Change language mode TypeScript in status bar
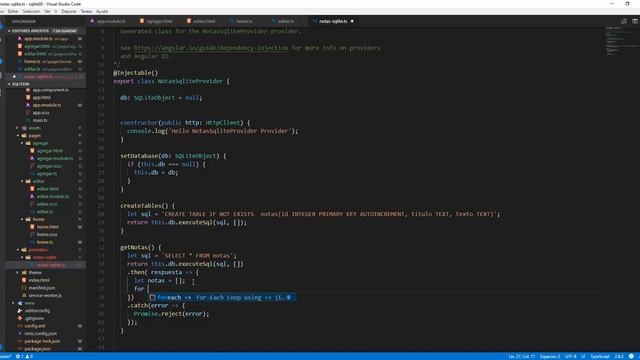 coord(600,356)
